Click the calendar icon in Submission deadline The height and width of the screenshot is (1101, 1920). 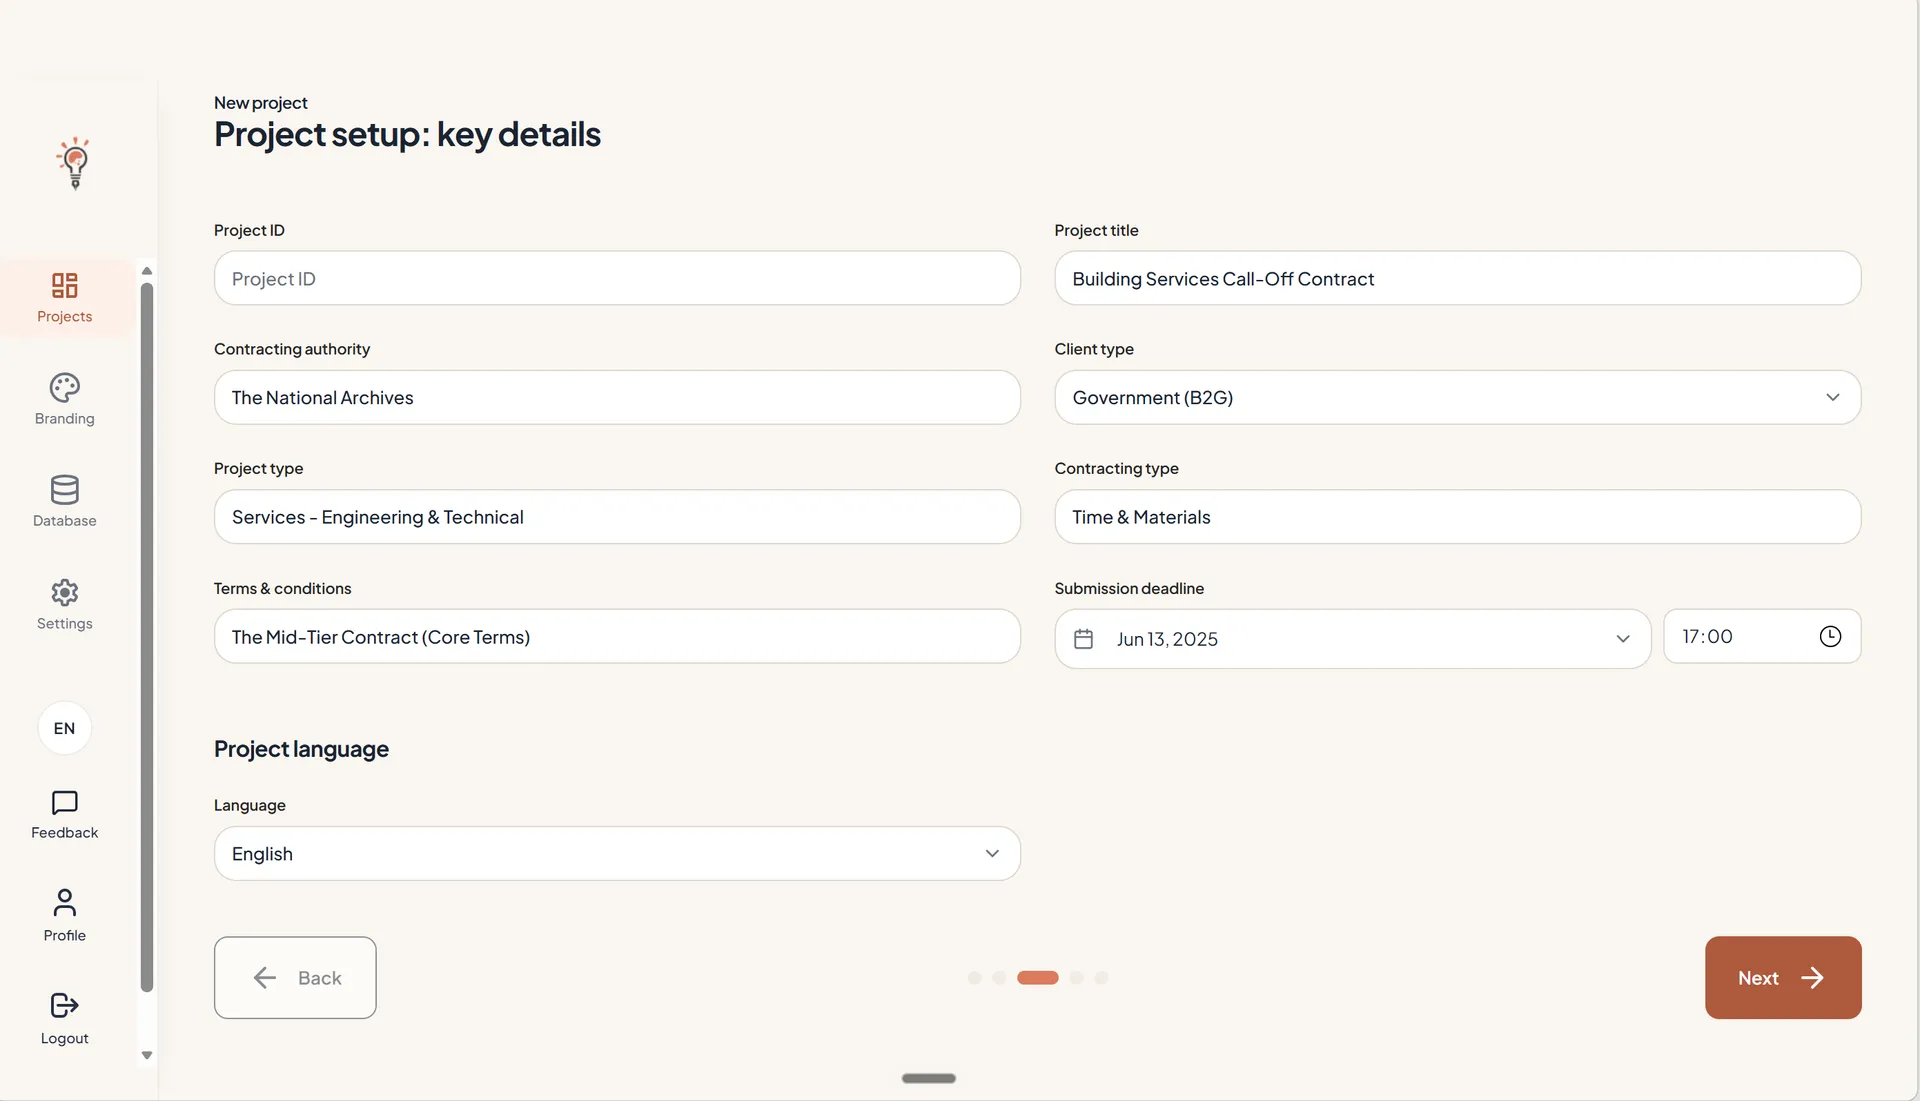click(1083, 639)
